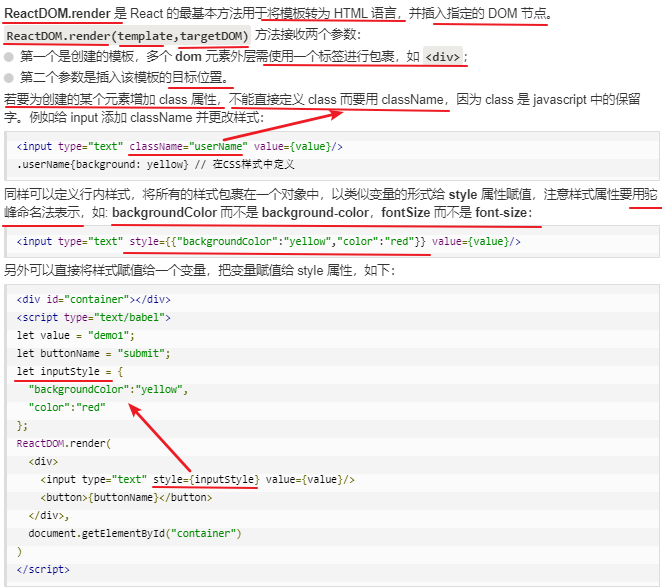Click the first bullet about 创建的模板

(x=244, y=57)
